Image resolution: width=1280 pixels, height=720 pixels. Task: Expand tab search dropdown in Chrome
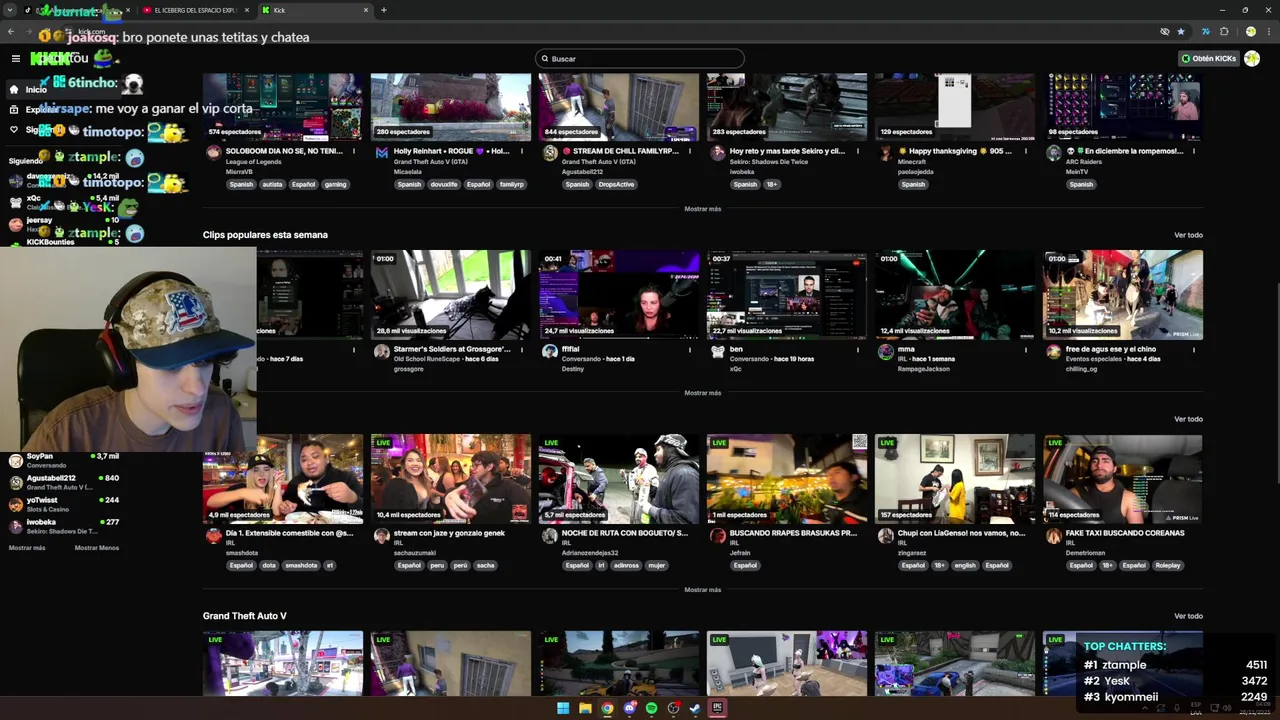[10, 10]
